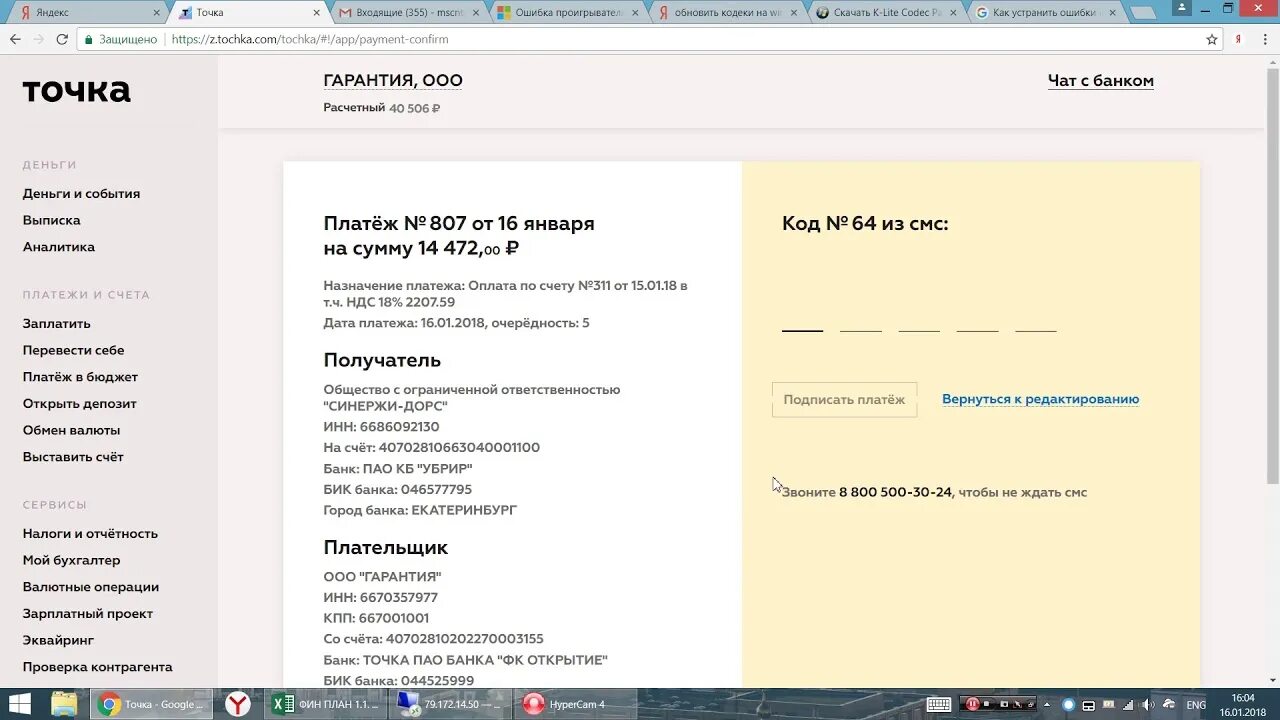Open the Excel ФИН ПЛАН taskbar window

tap(325, 704)
